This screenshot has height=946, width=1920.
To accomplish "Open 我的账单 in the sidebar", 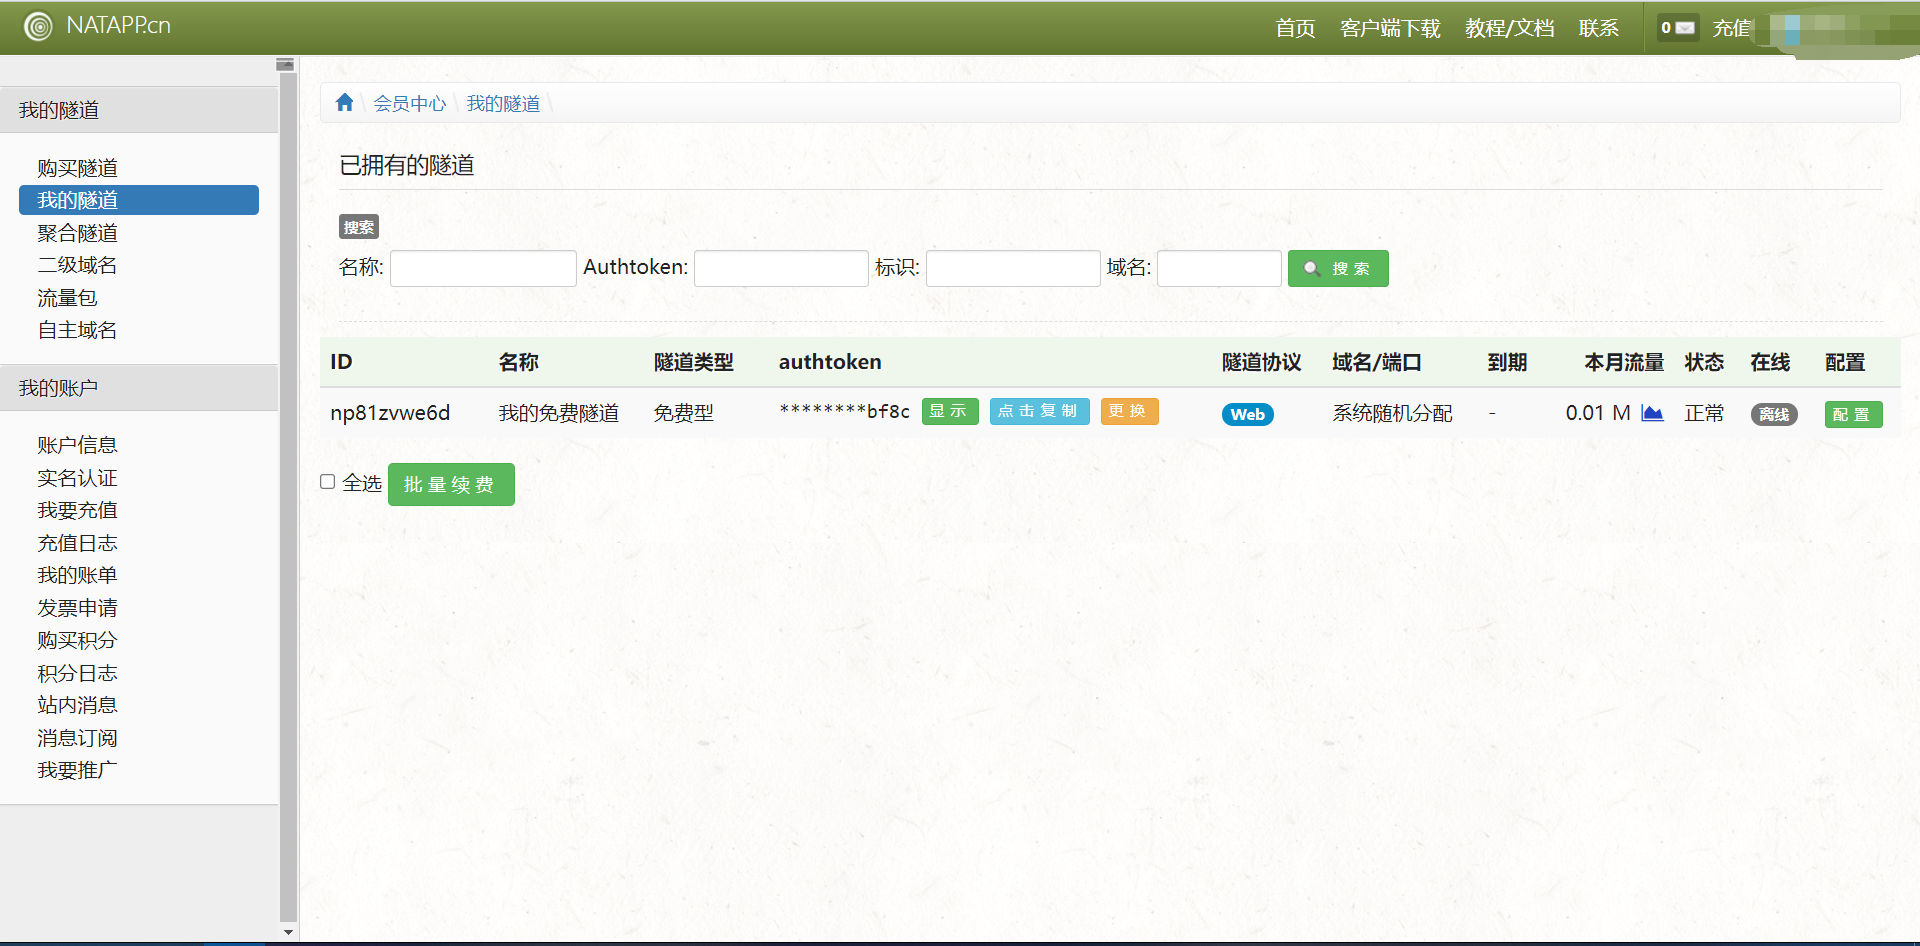I will (78, 575).
